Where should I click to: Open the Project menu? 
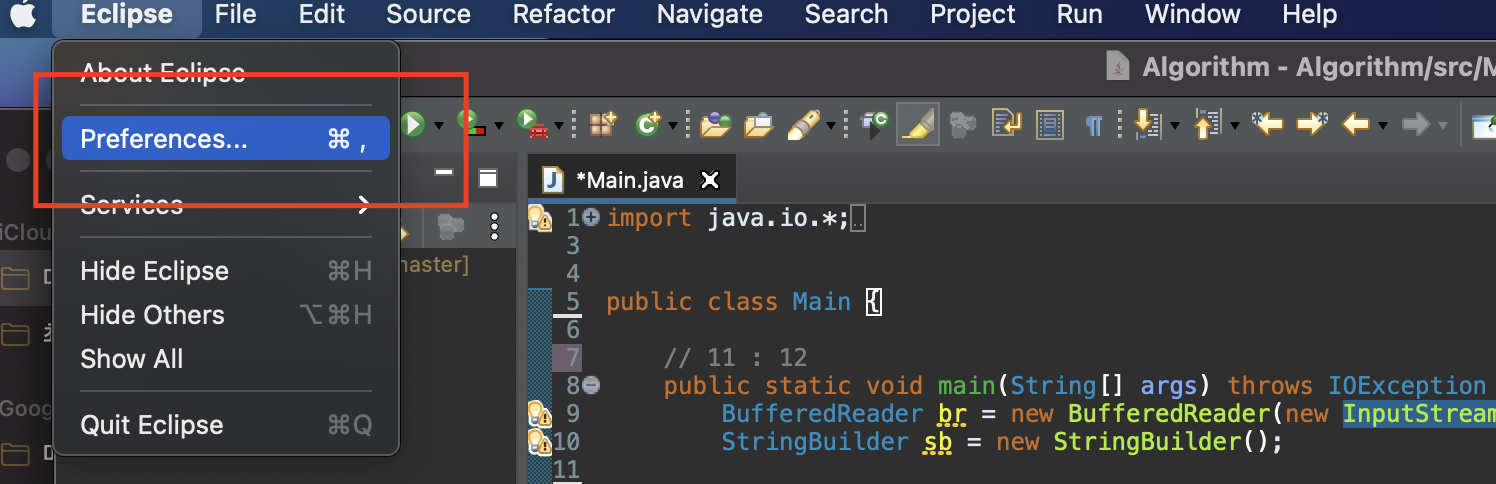(972, 15)
